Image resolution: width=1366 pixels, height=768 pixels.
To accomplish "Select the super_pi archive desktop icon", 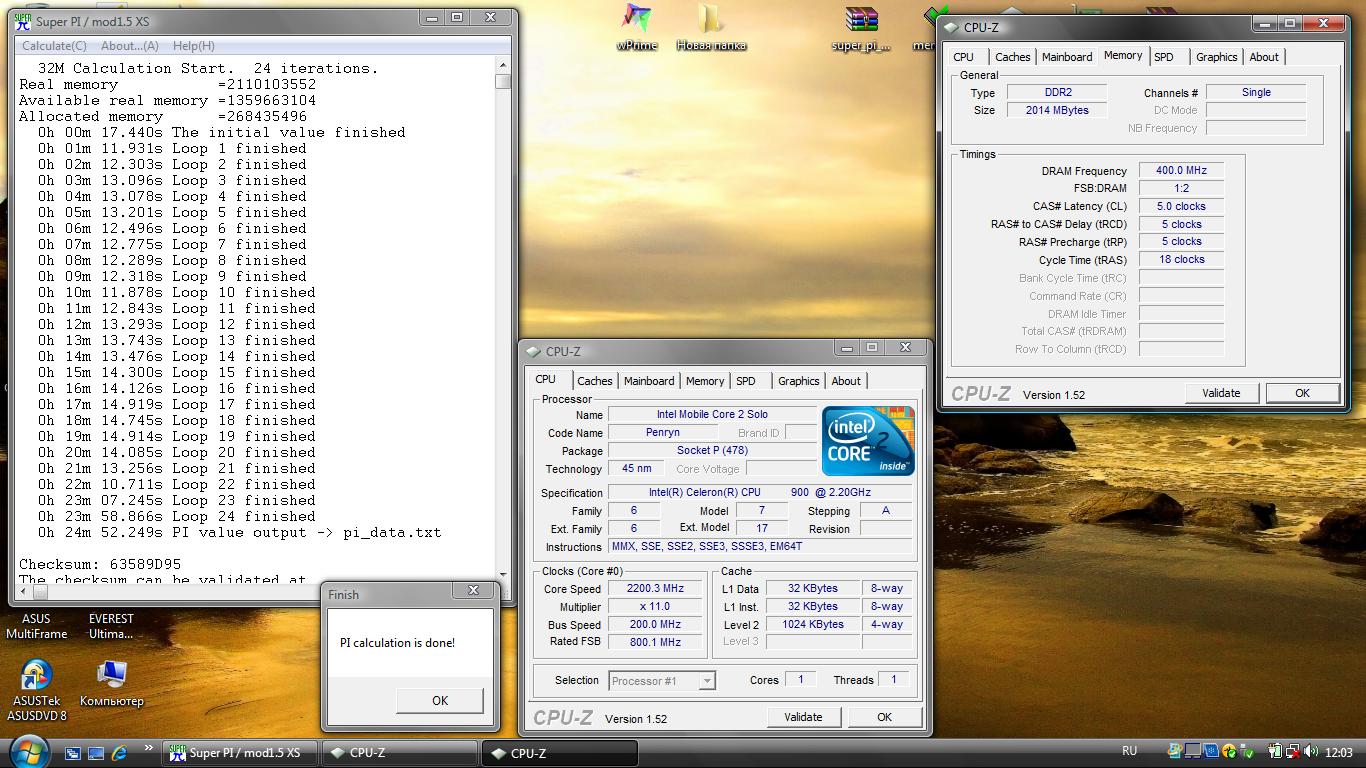I will 861,27.
